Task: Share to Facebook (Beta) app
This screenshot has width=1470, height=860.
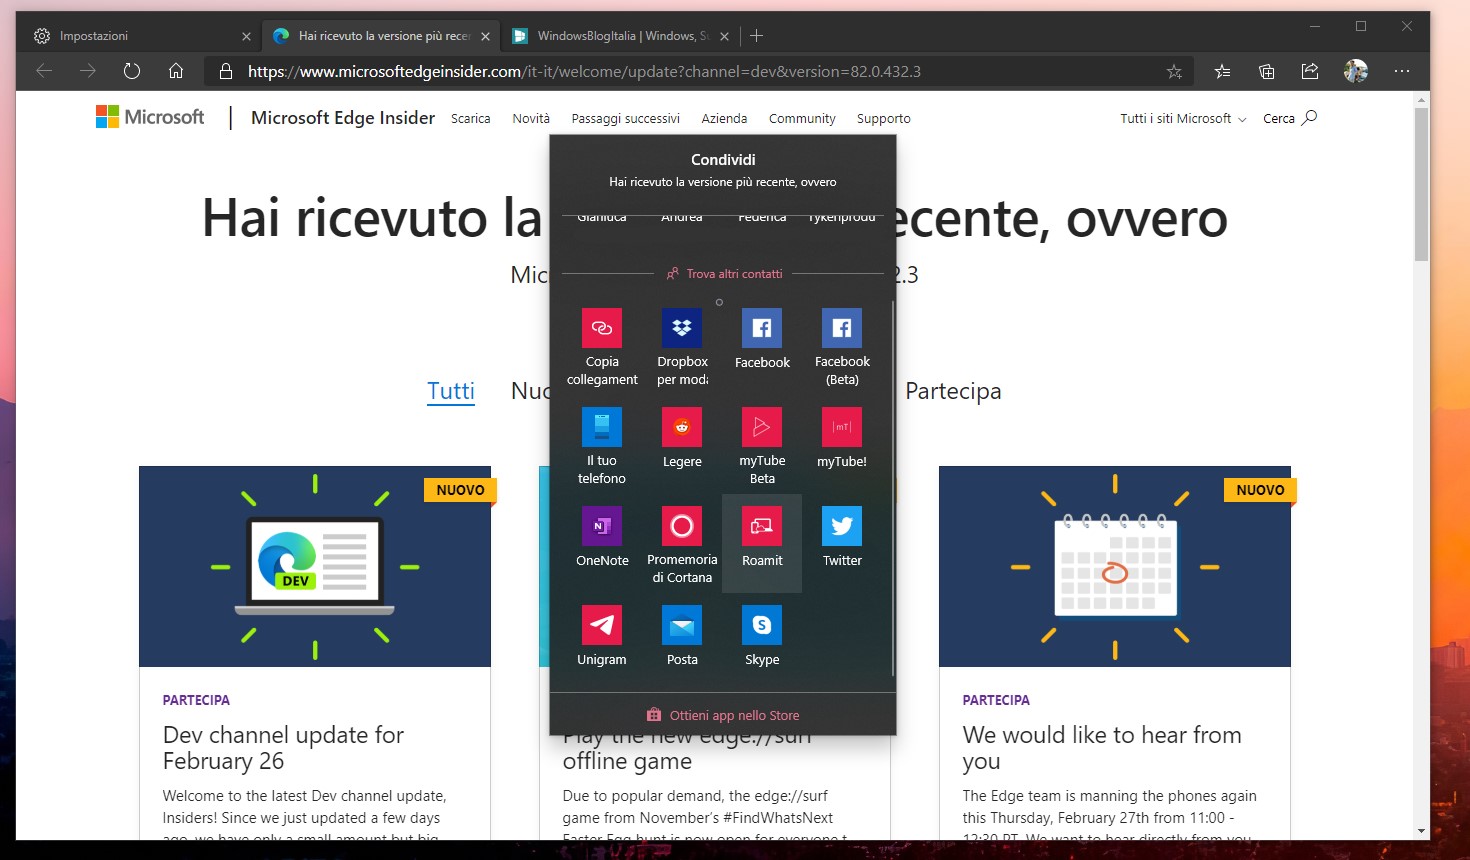Action: (842, 346)
